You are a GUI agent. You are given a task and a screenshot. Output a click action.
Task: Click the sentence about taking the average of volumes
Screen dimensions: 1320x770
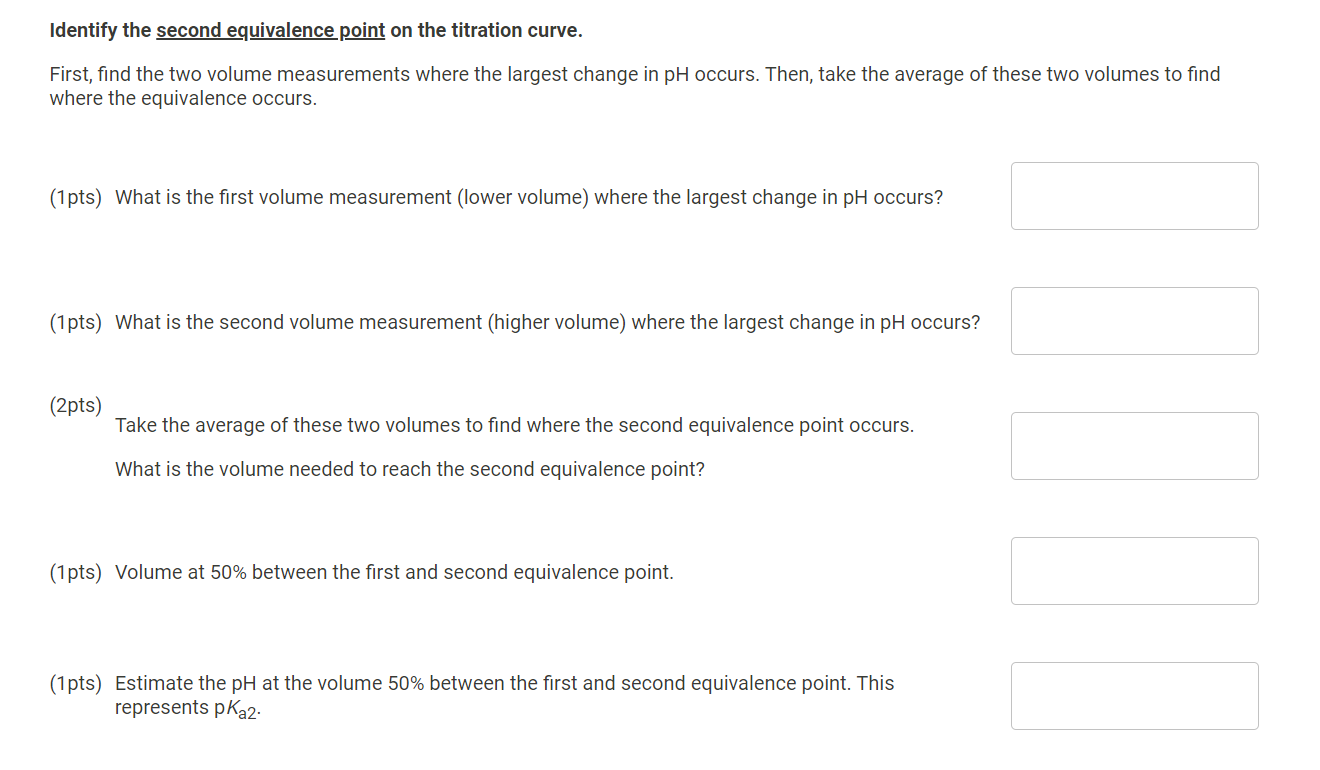click(x=515, y=425)
